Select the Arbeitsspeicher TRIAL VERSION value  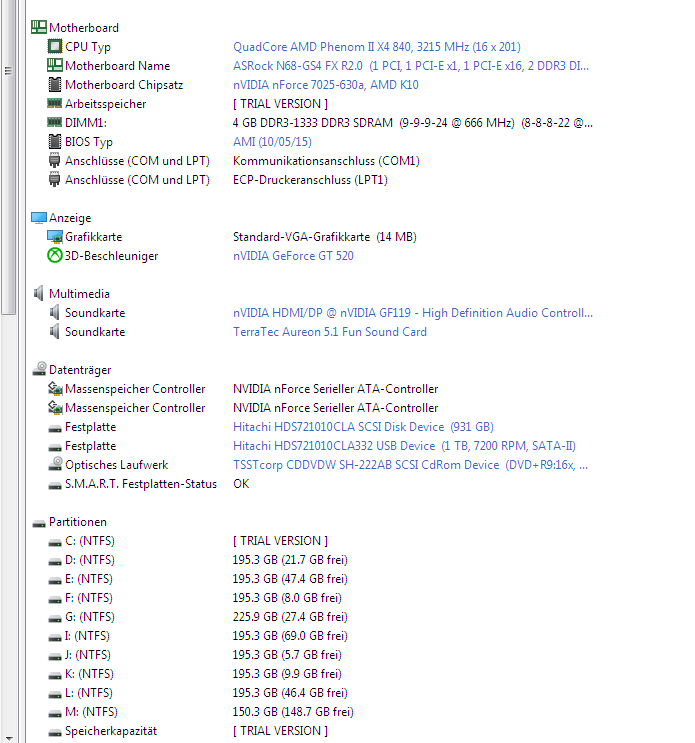pyautogui.click(x=280, y=103)
